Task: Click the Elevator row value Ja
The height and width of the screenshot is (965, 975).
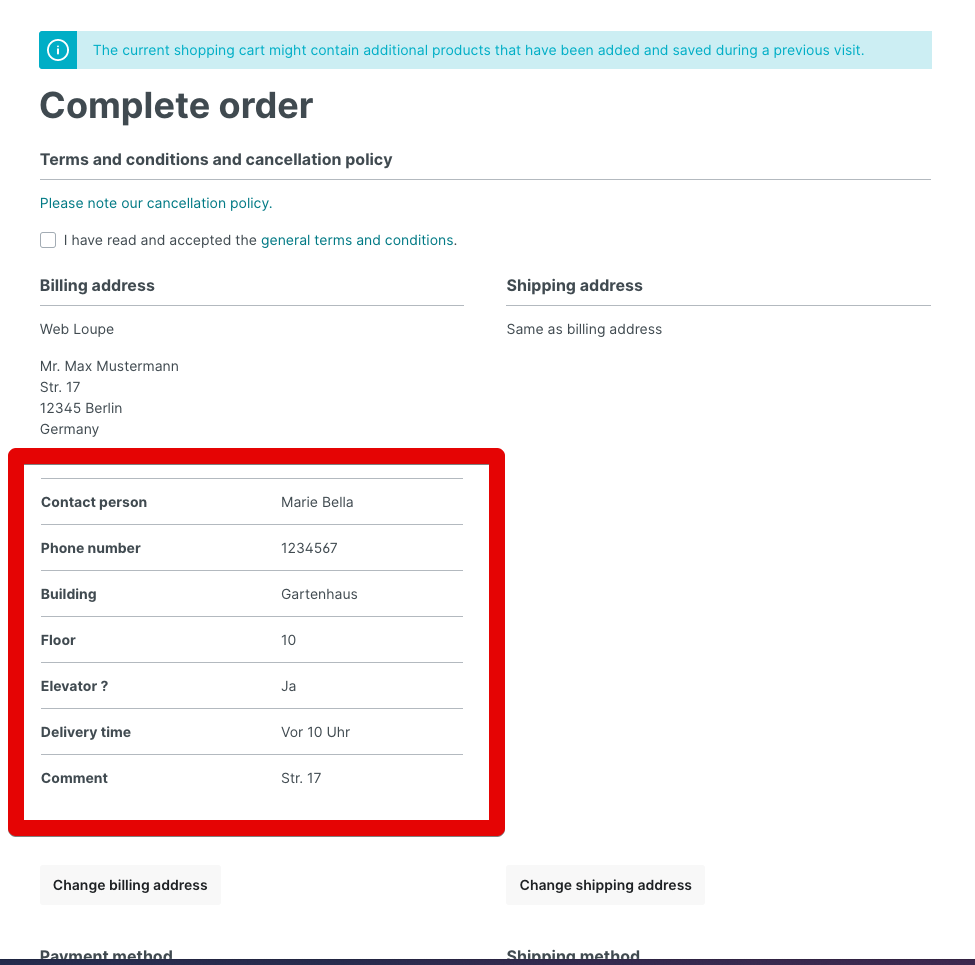Action: click(289, 686)
